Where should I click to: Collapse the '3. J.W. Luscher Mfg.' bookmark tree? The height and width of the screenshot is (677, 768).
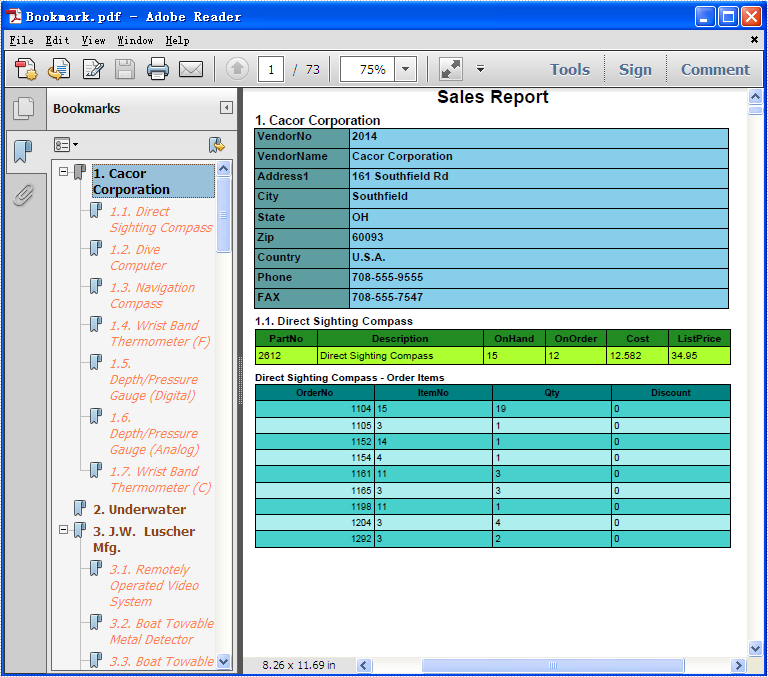coord(63,530)
